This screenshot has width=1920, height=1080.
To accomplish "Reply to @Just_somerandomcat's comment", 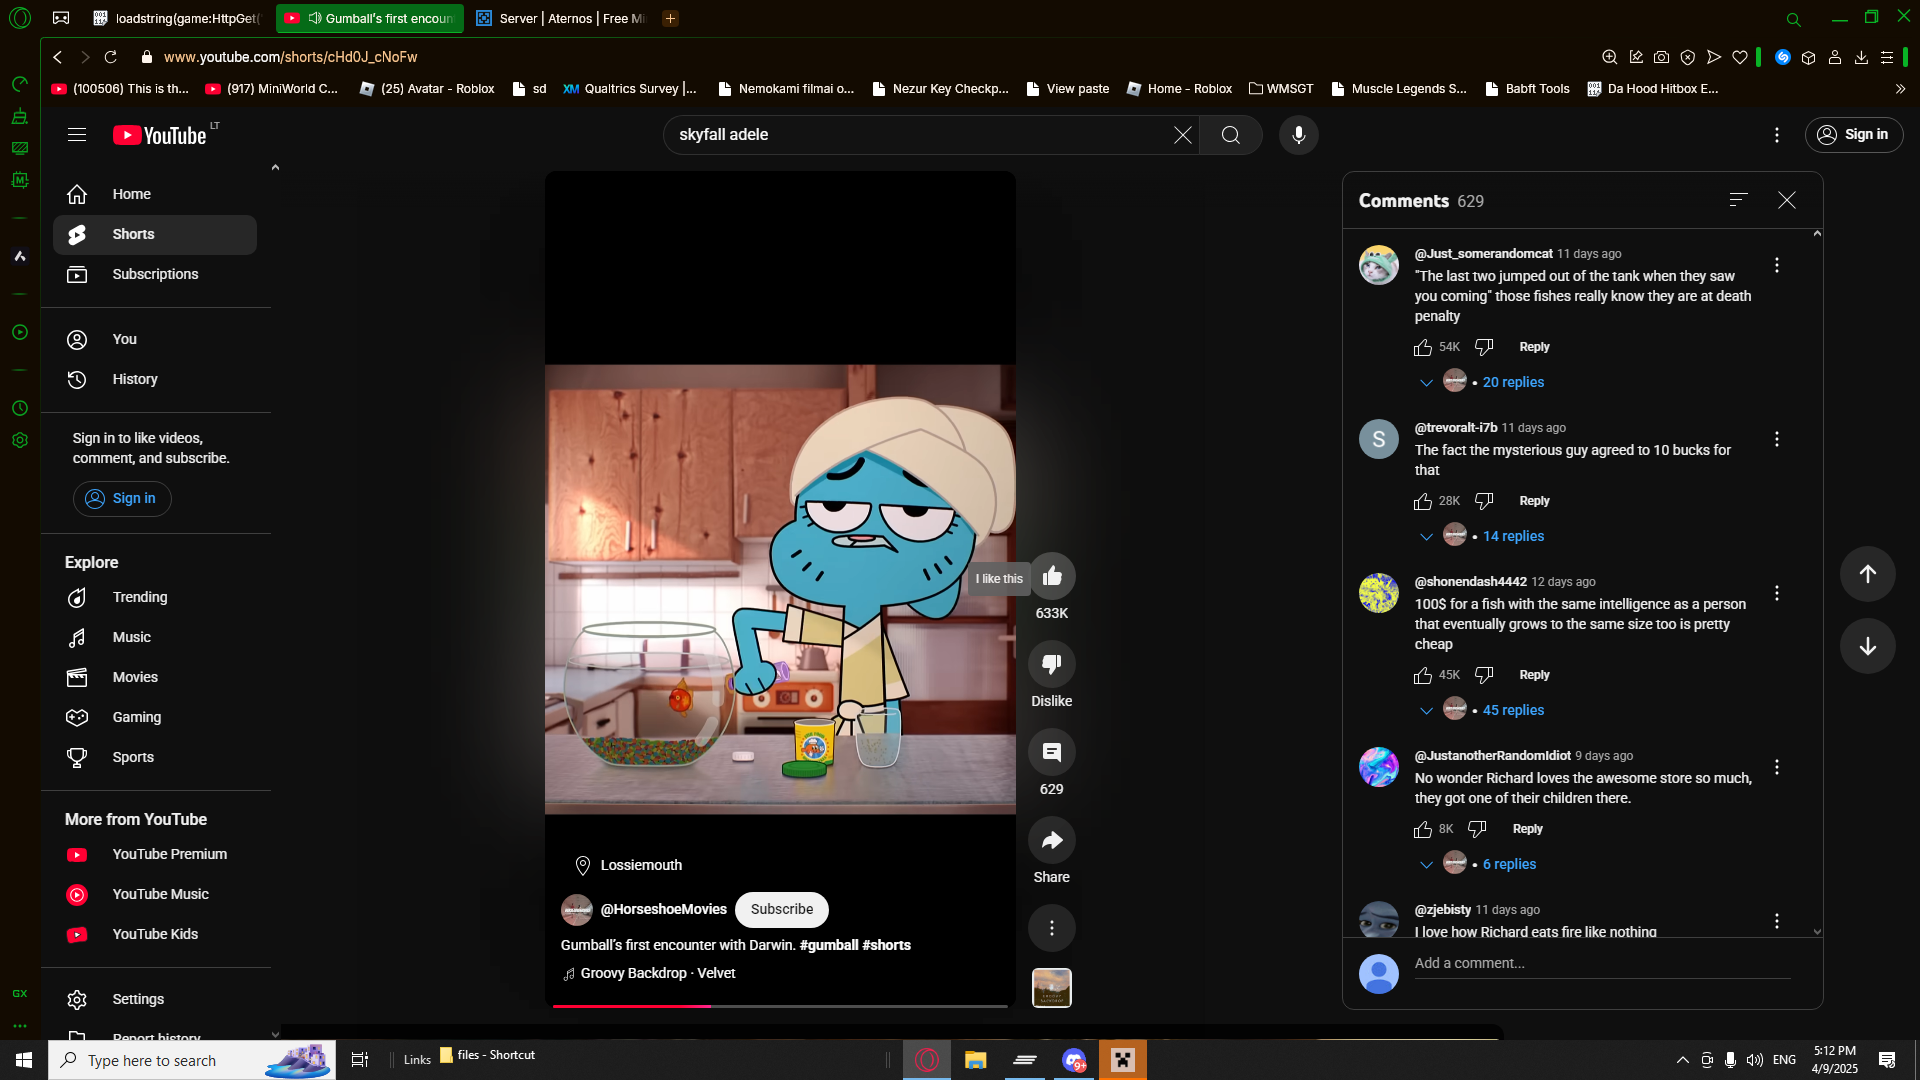I will [1534, 347].
